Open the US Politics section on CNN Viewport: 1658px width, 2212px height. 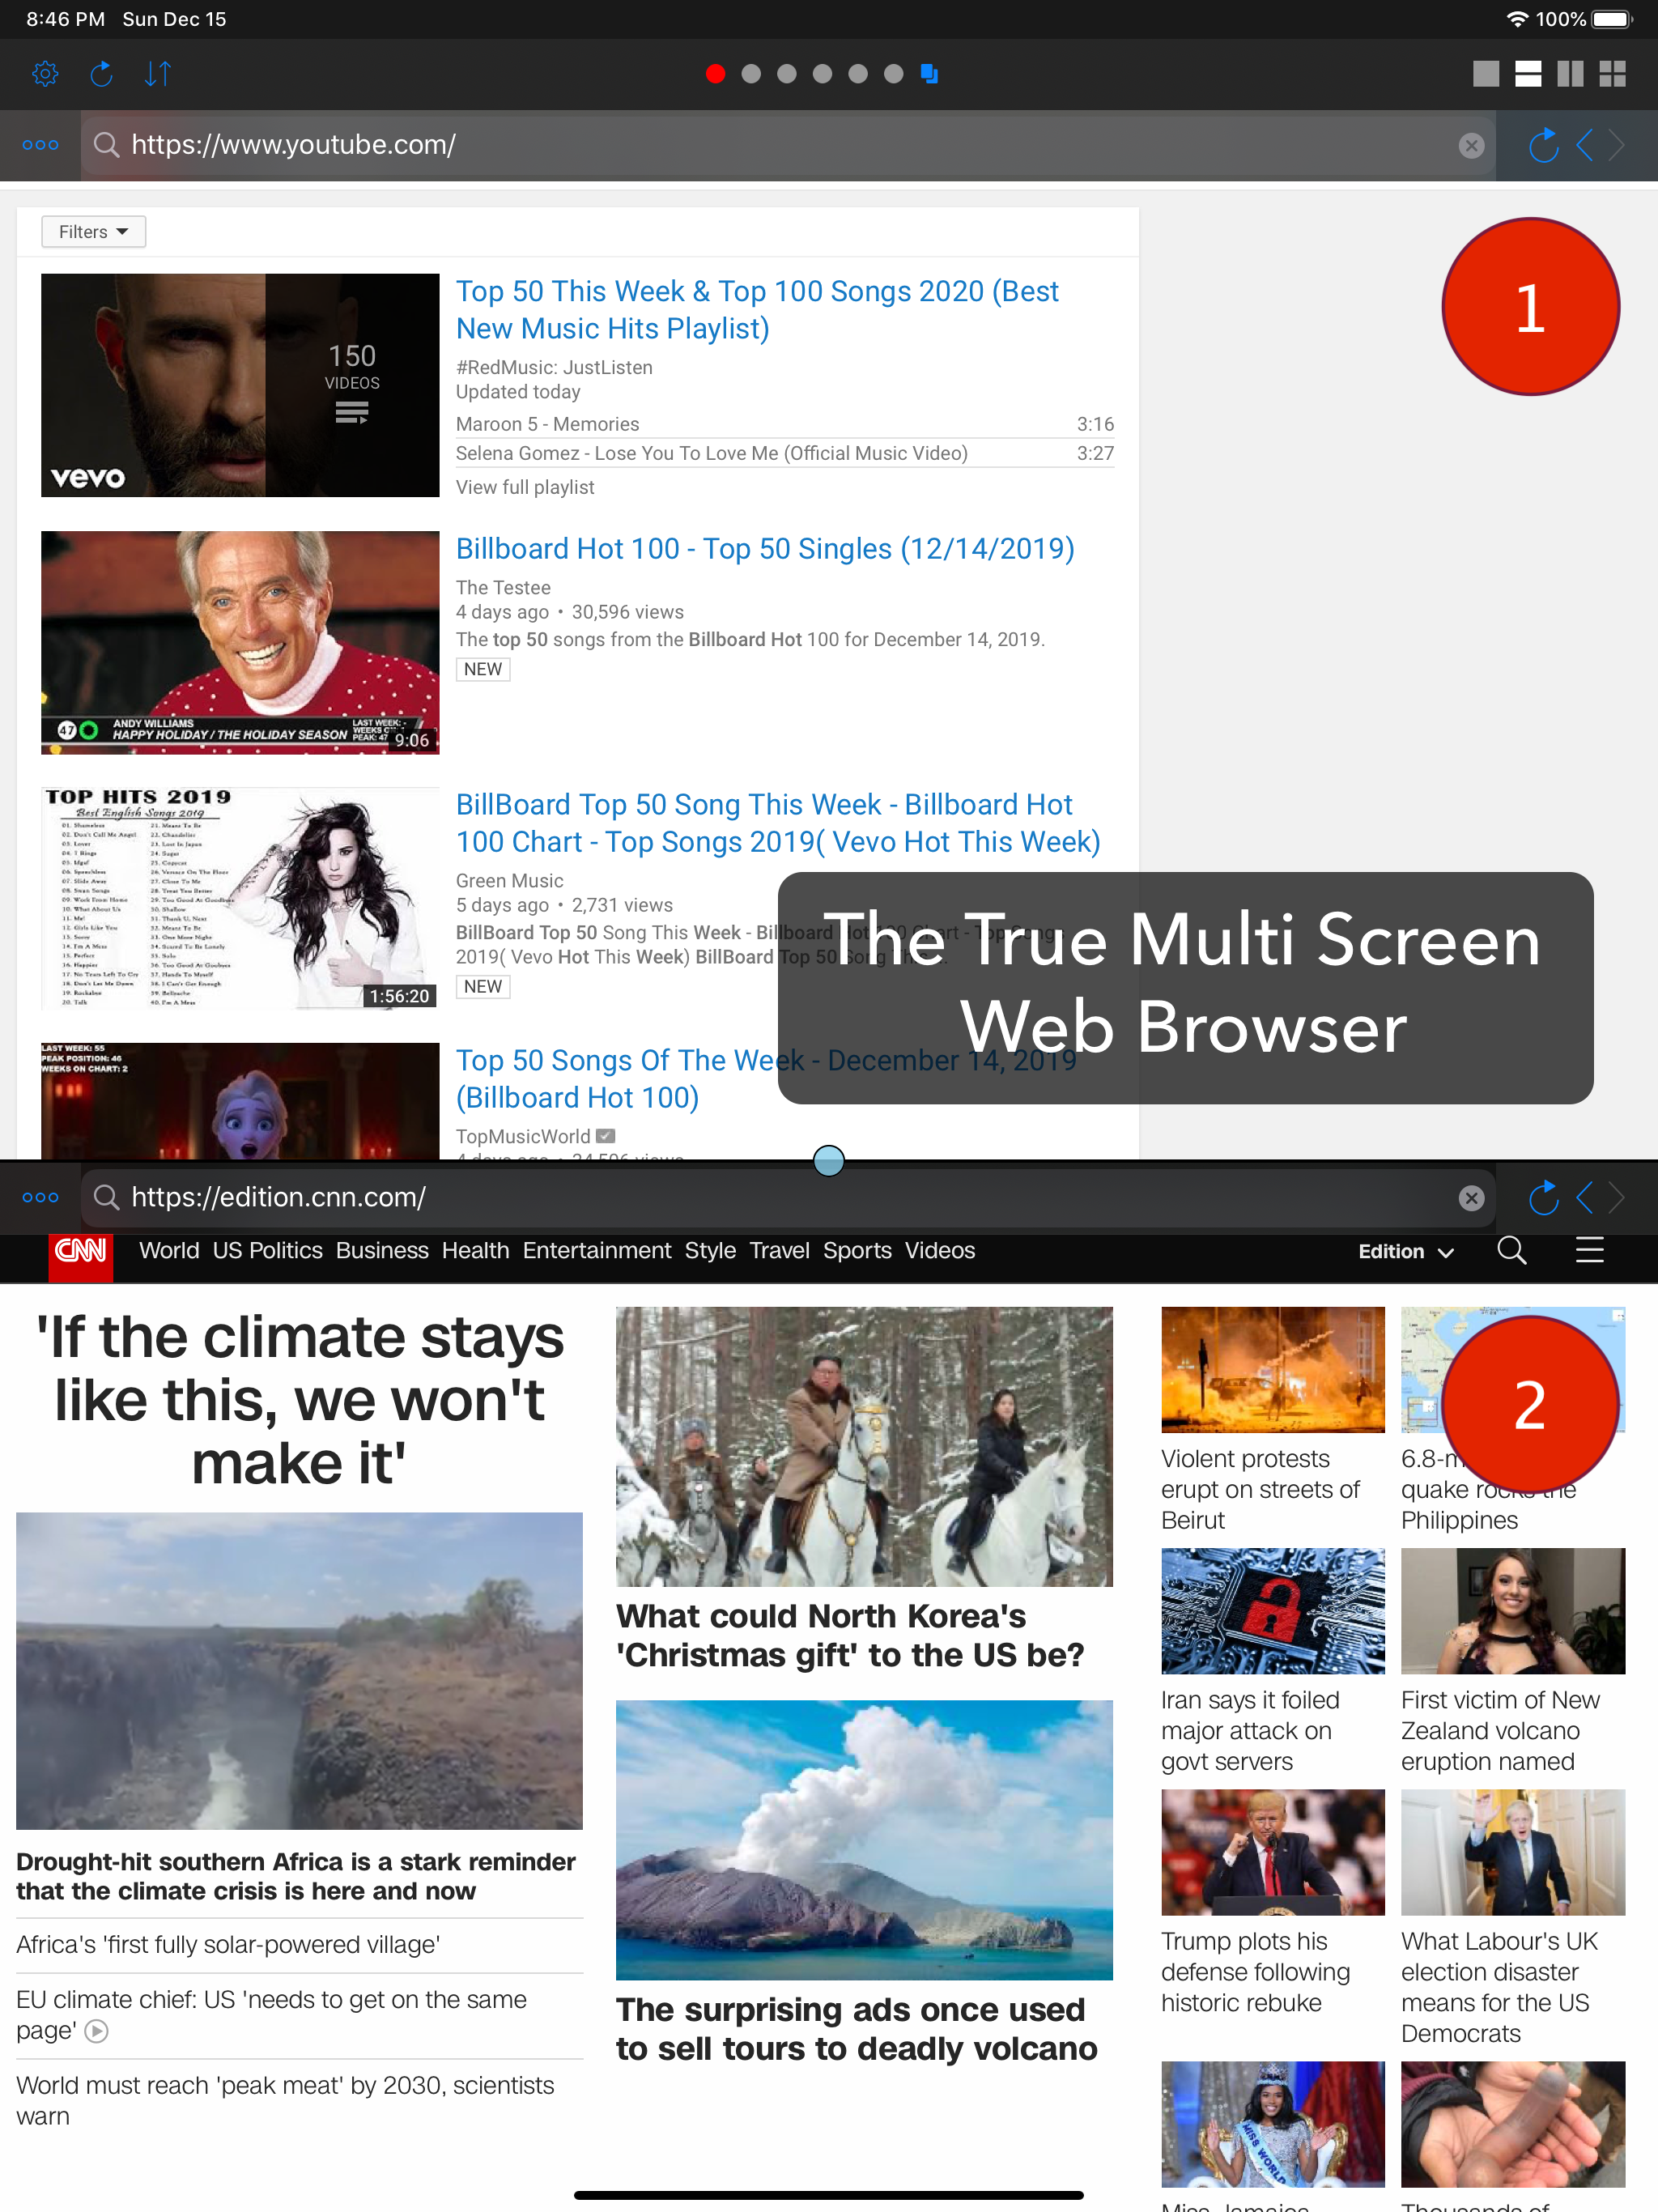(267, 1251)
